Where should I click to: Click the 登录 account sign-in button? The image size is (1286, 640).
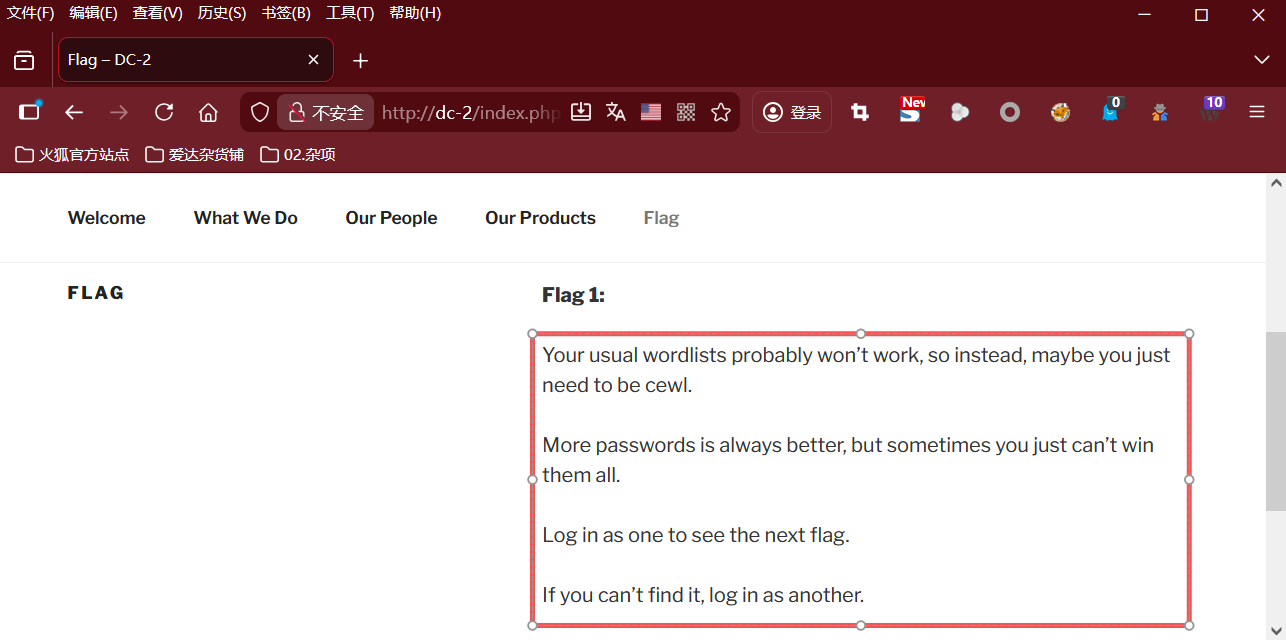point(792,112)
